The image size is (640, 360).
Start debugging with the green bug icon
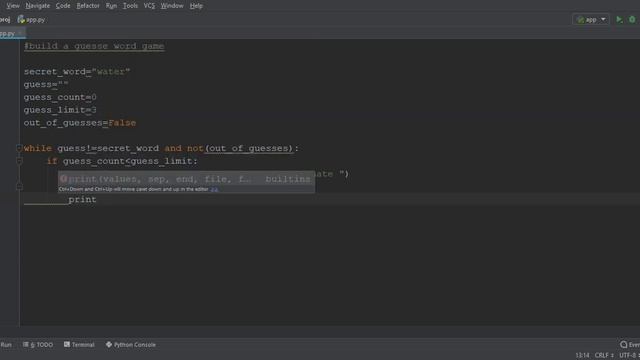pyautogui.click(x=632, y=20)
